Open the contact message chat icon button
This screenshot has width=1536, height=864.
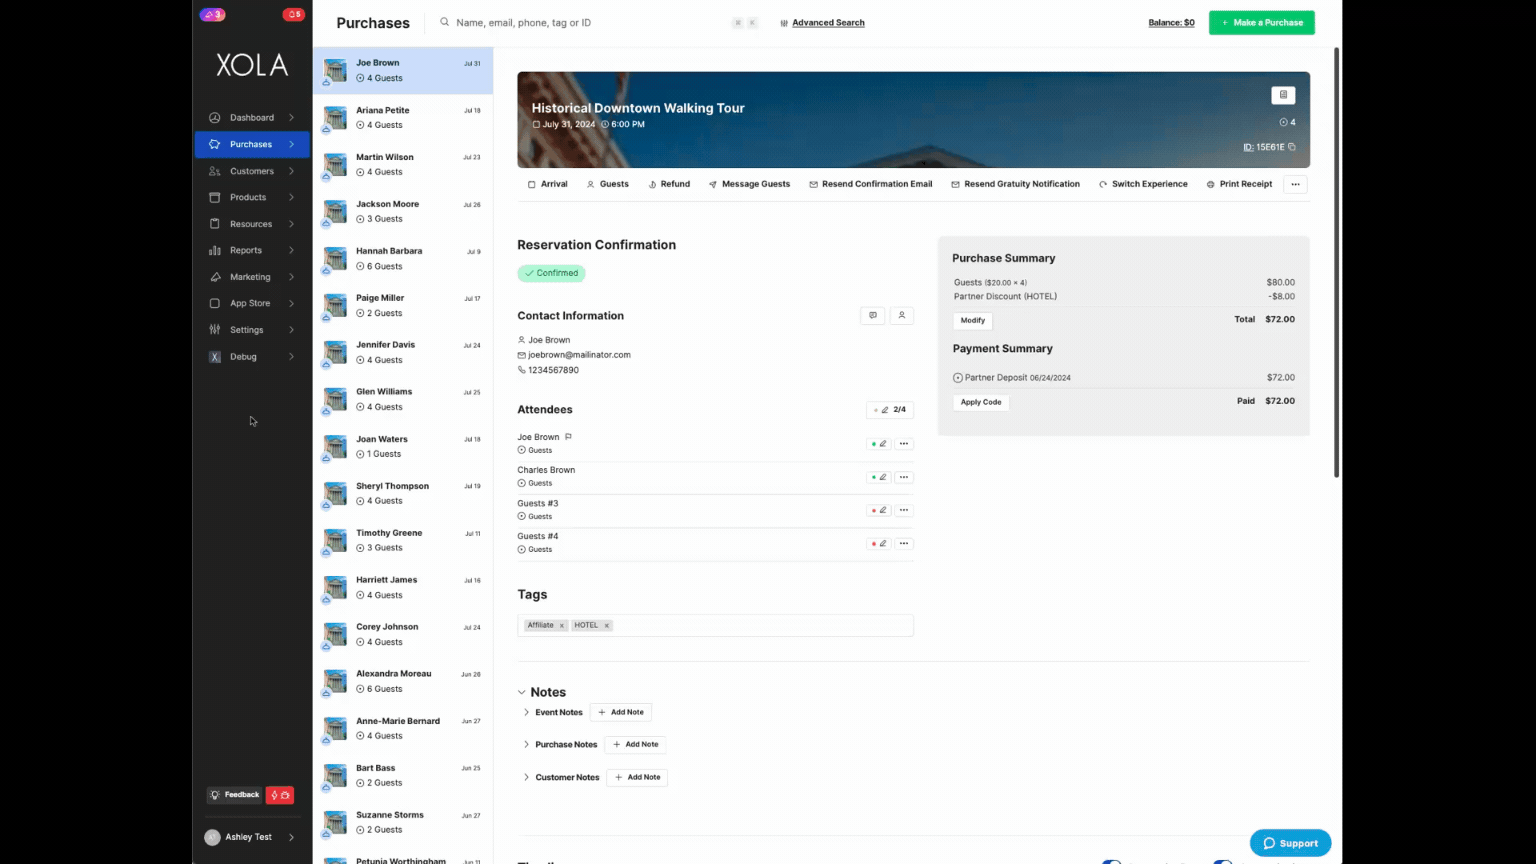[x=873, y=315]
